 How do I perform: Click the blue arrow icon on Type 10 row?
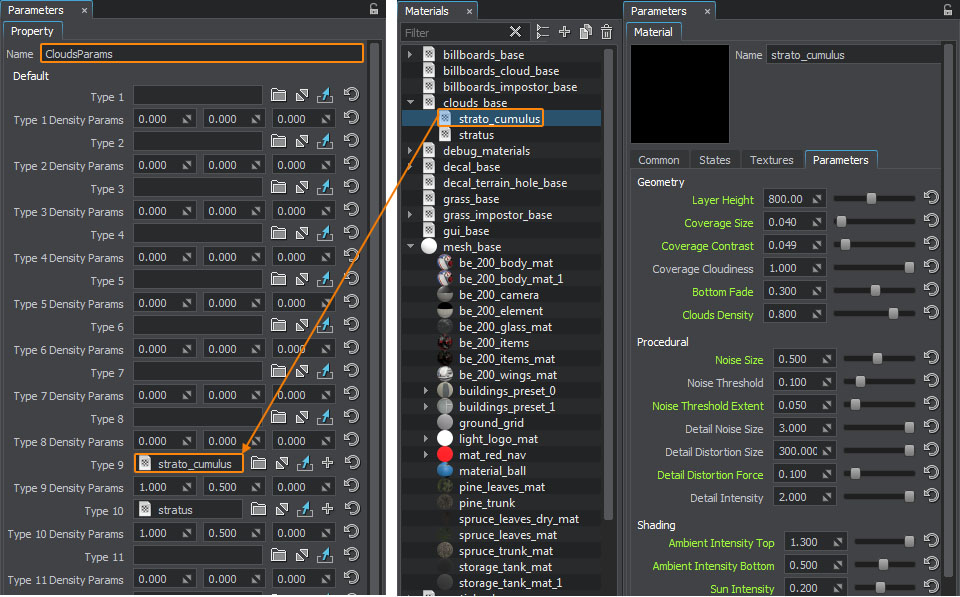coord(305,510)
